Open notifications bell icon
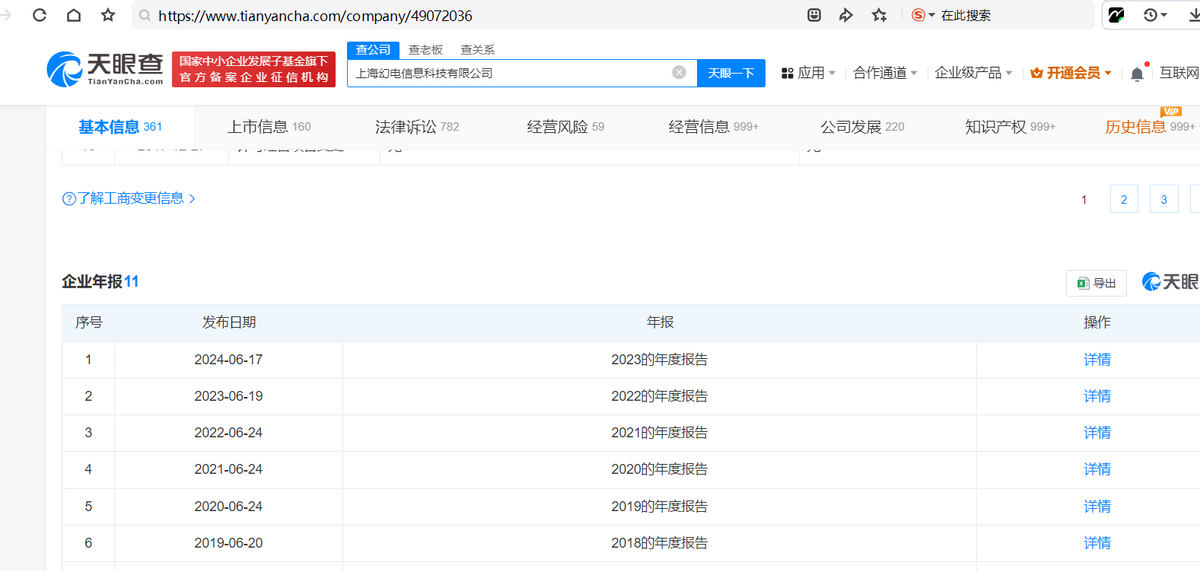1200x571 pixels. click(x=1137, y=73)
